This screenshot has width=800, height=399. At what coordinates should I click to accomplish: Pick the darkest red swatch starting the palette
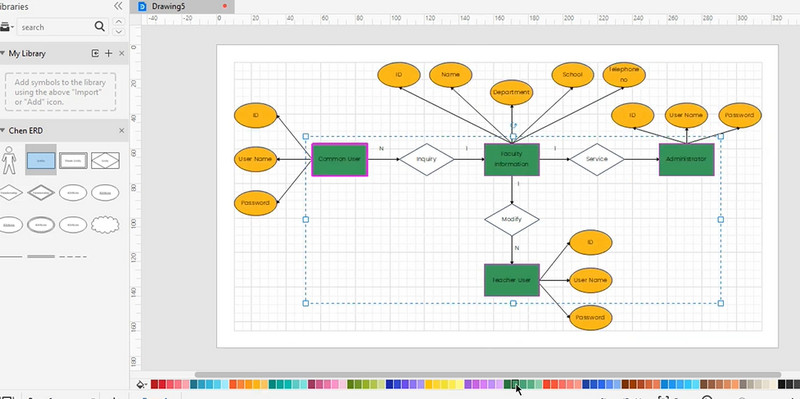(x=155, y=384)
